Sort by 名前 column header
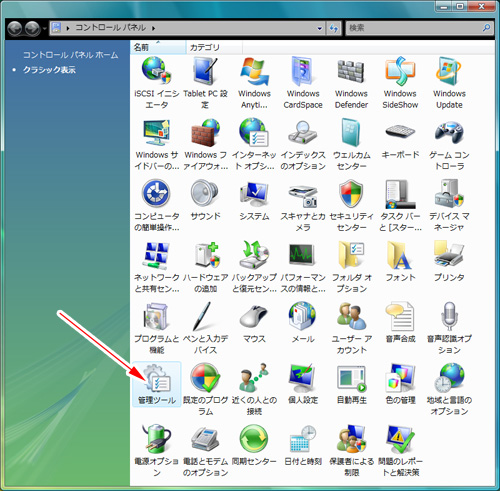 pyautogui.click(x=158, y=47)
